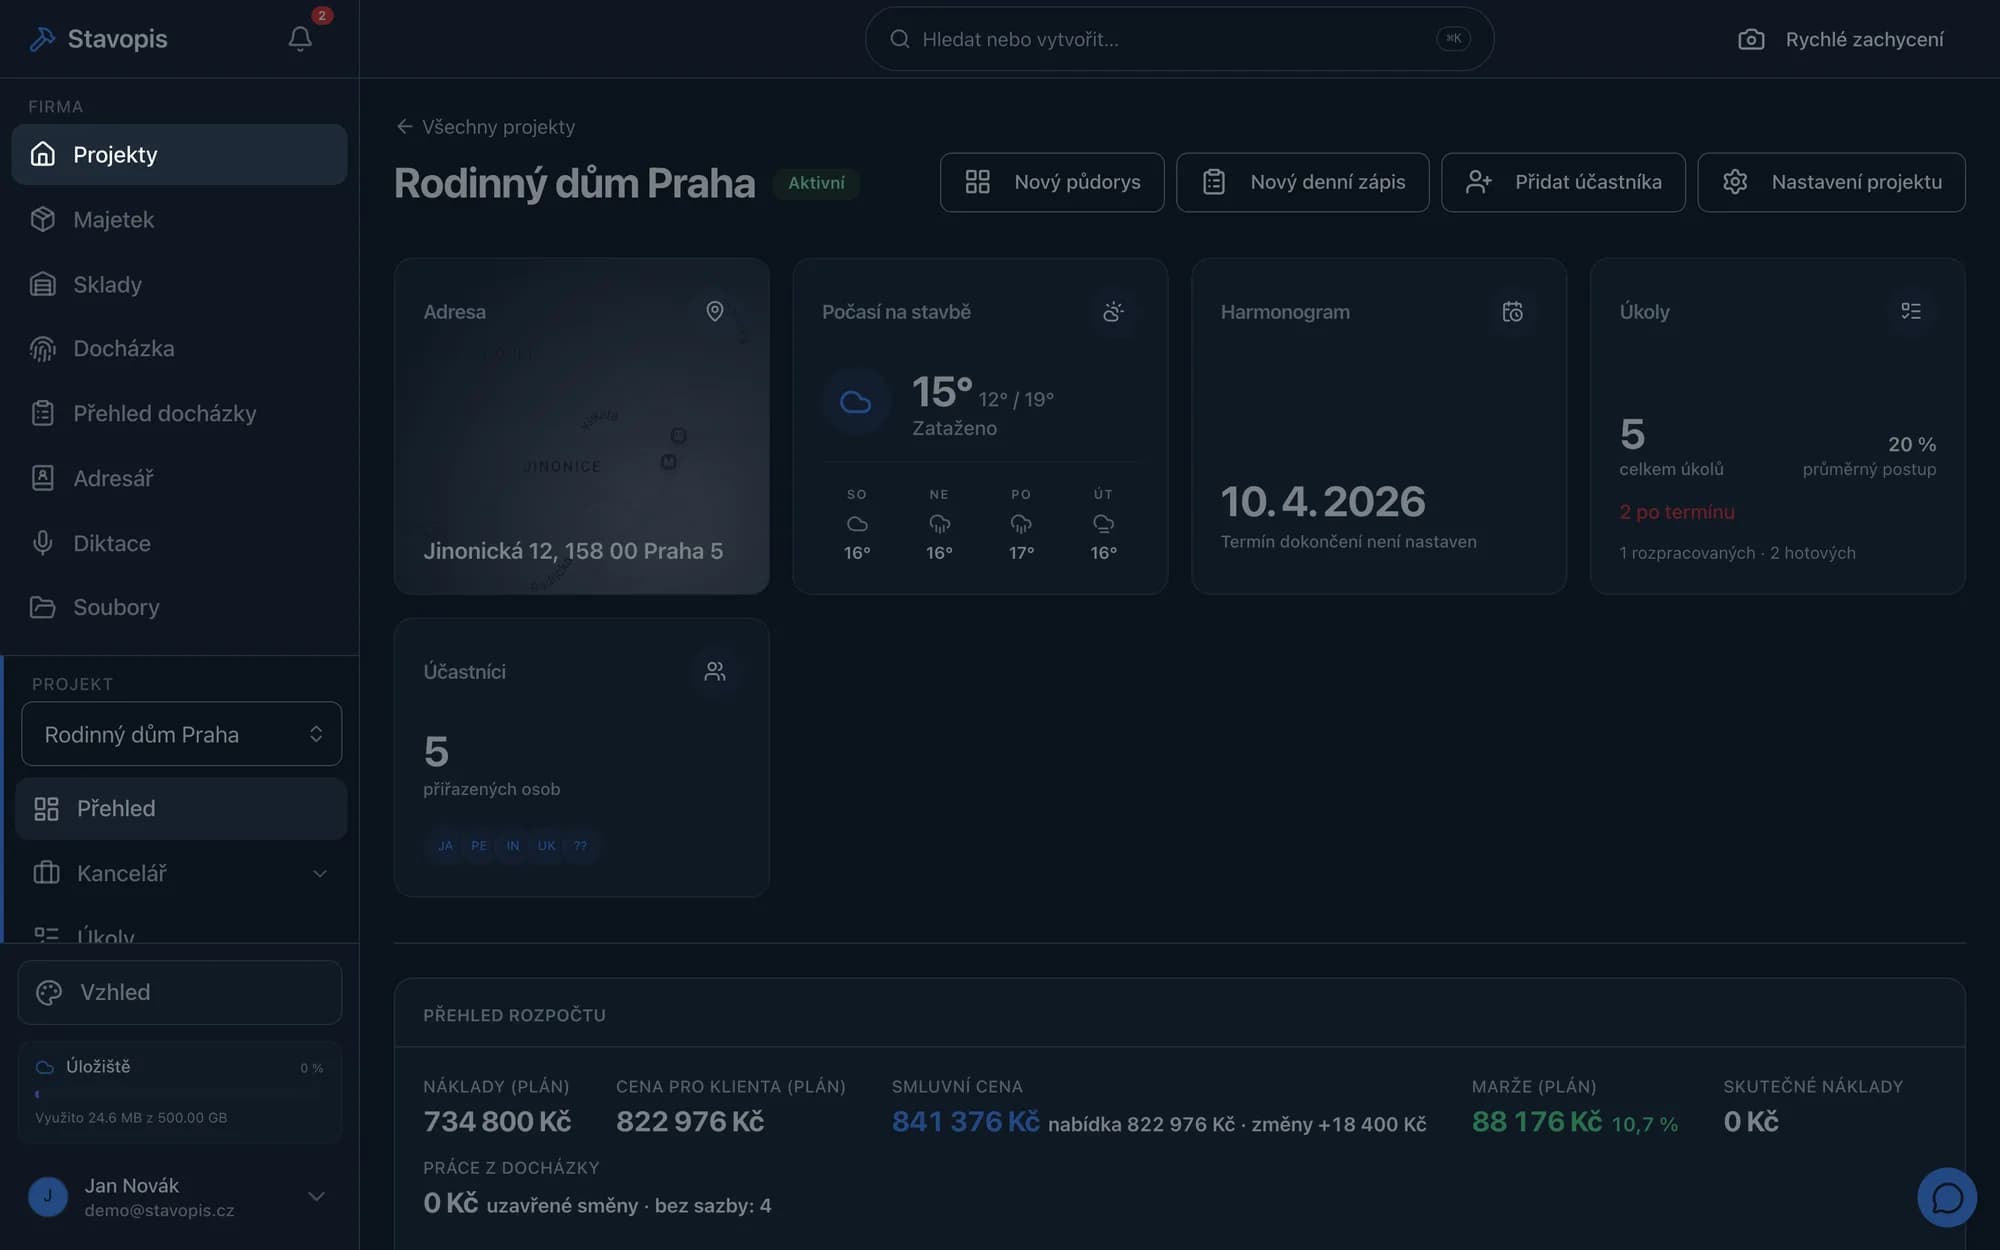Click the Stavopis logo icon

click(x=42, y=39)
